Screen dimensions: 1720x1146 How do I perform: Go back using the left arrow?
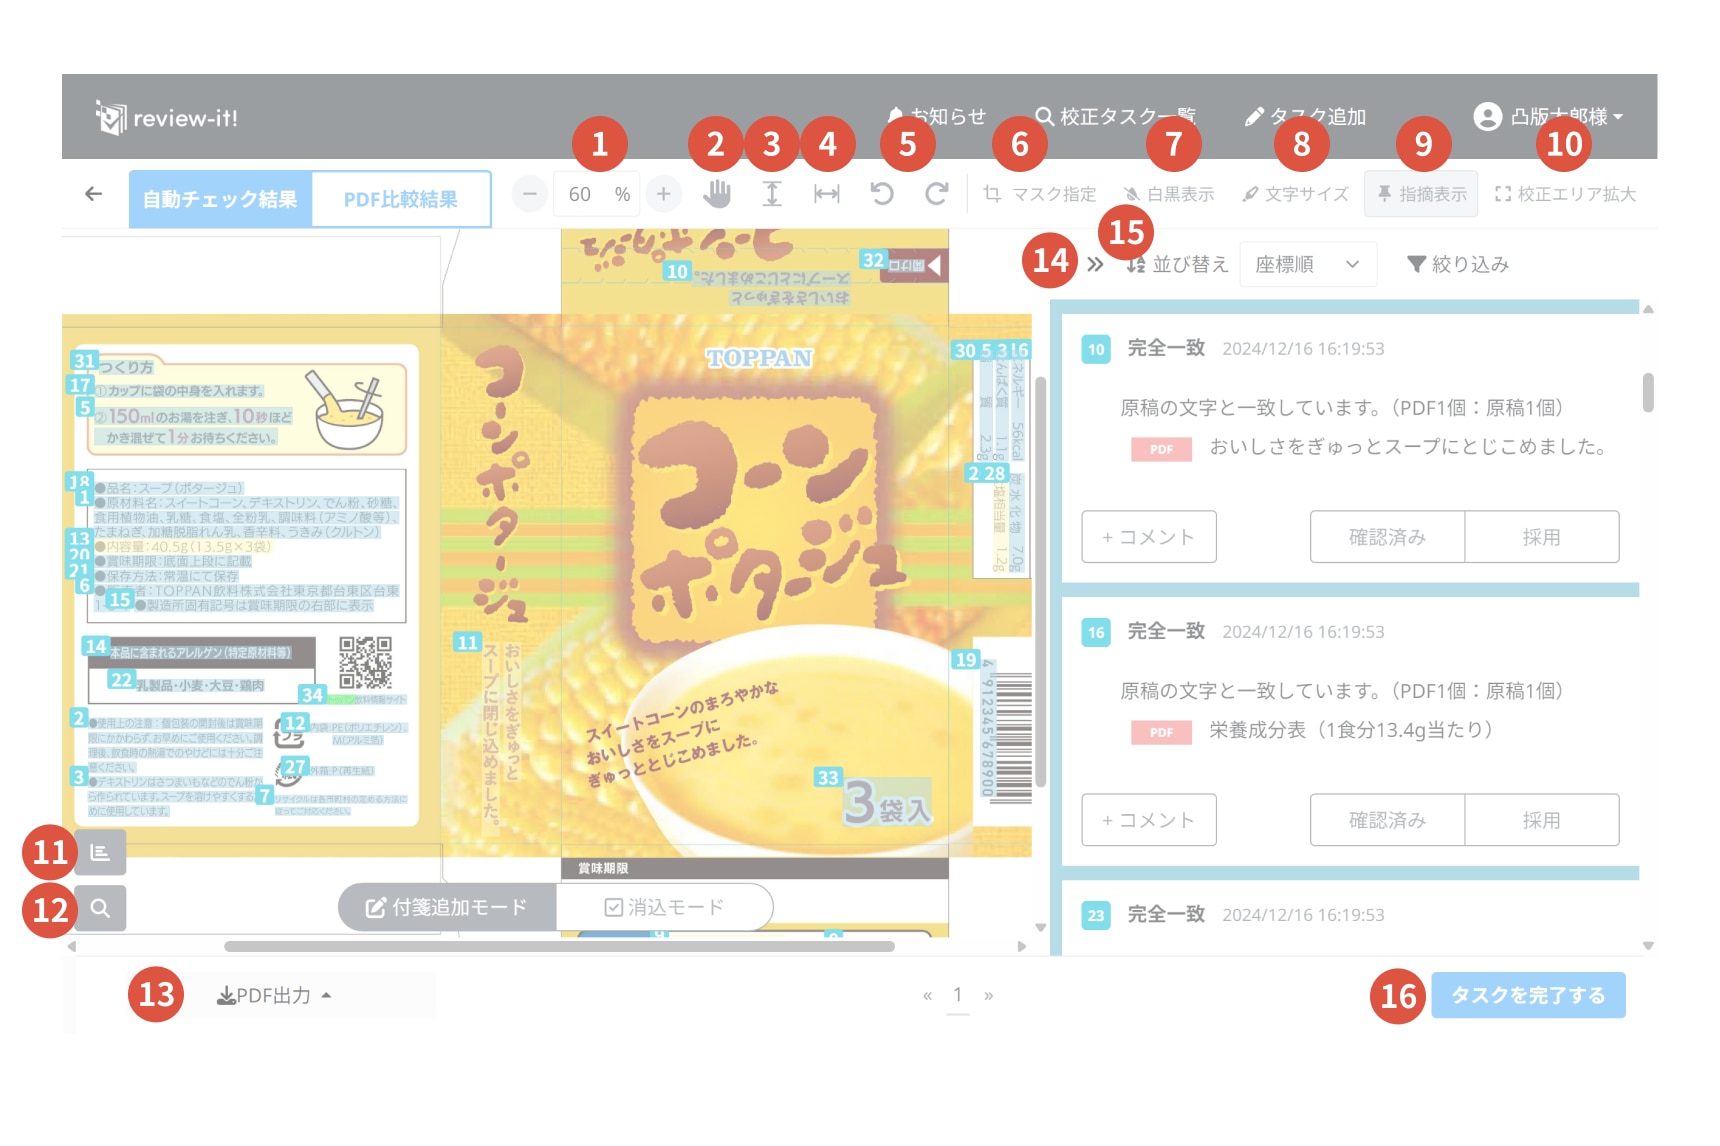[93, 194]
